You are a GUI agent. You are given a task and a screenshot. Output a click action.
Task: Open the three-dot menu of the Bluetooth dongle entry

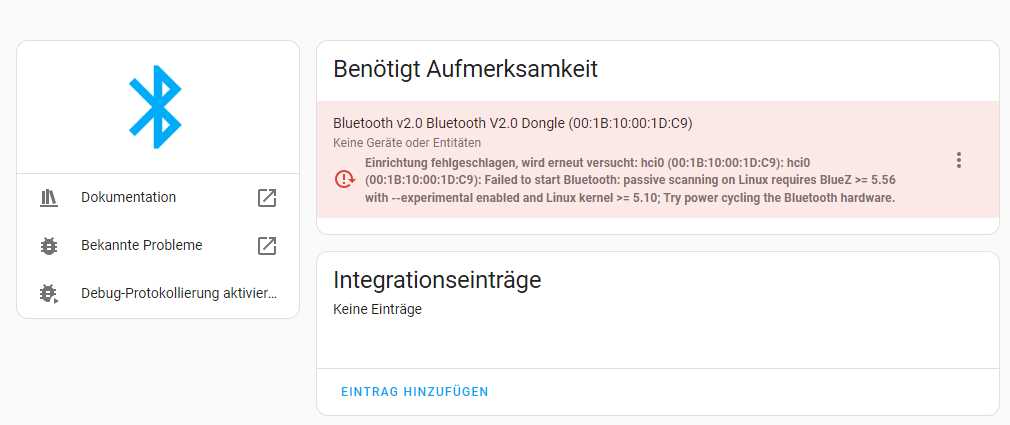pos(959,160)
